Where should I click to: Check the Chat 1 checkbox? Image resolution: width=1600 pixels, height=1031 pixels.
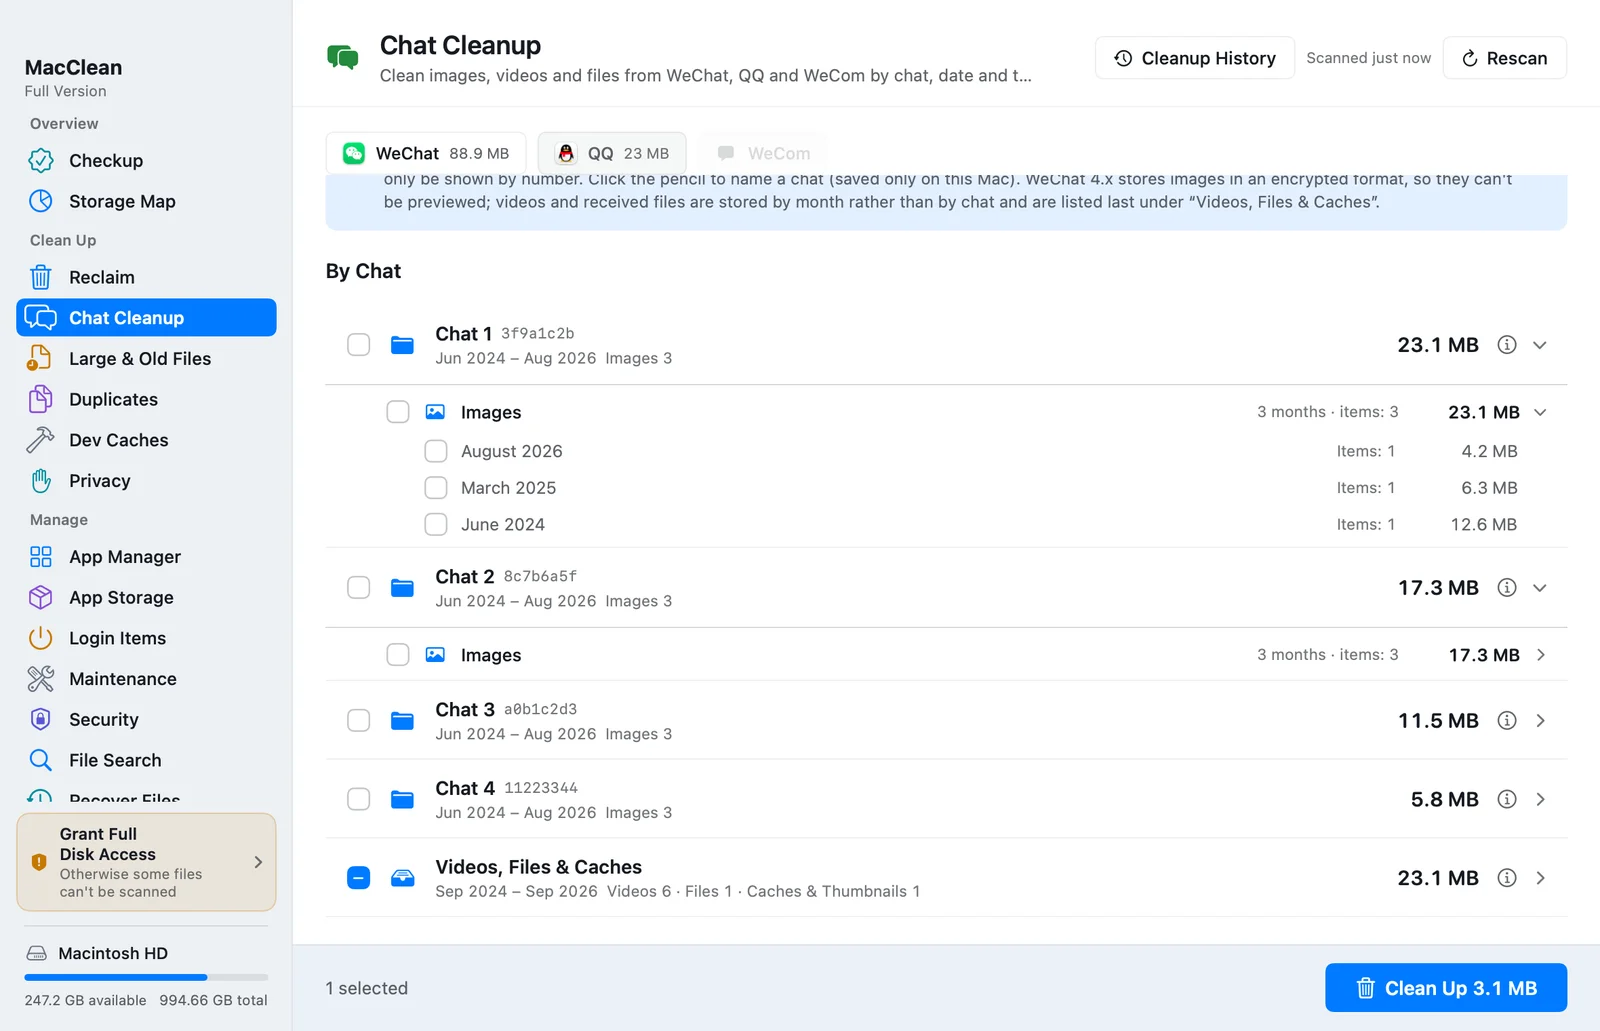coord(359,345)
